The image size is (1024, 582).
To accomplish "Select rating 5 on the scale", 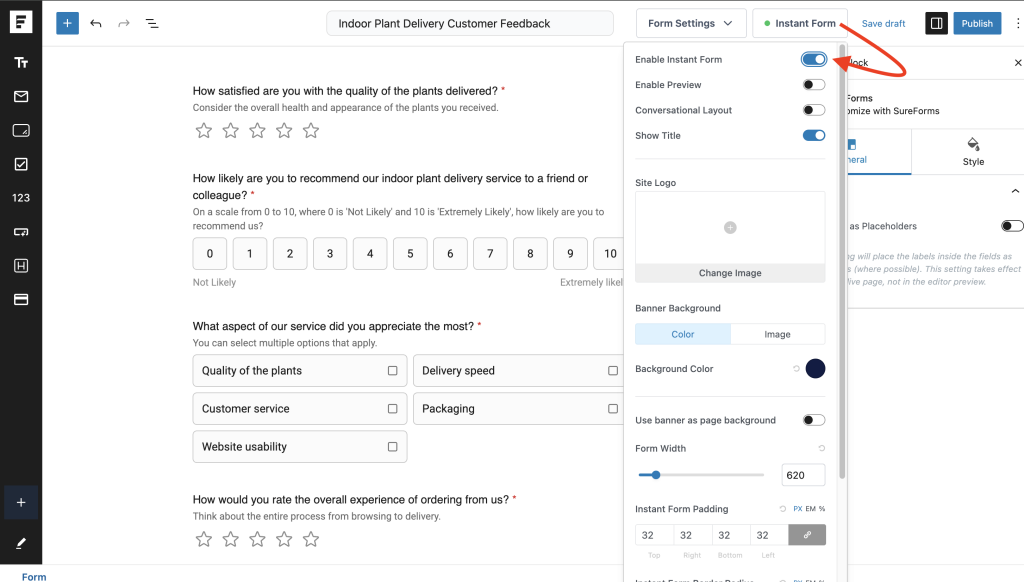I will [410, 253].
